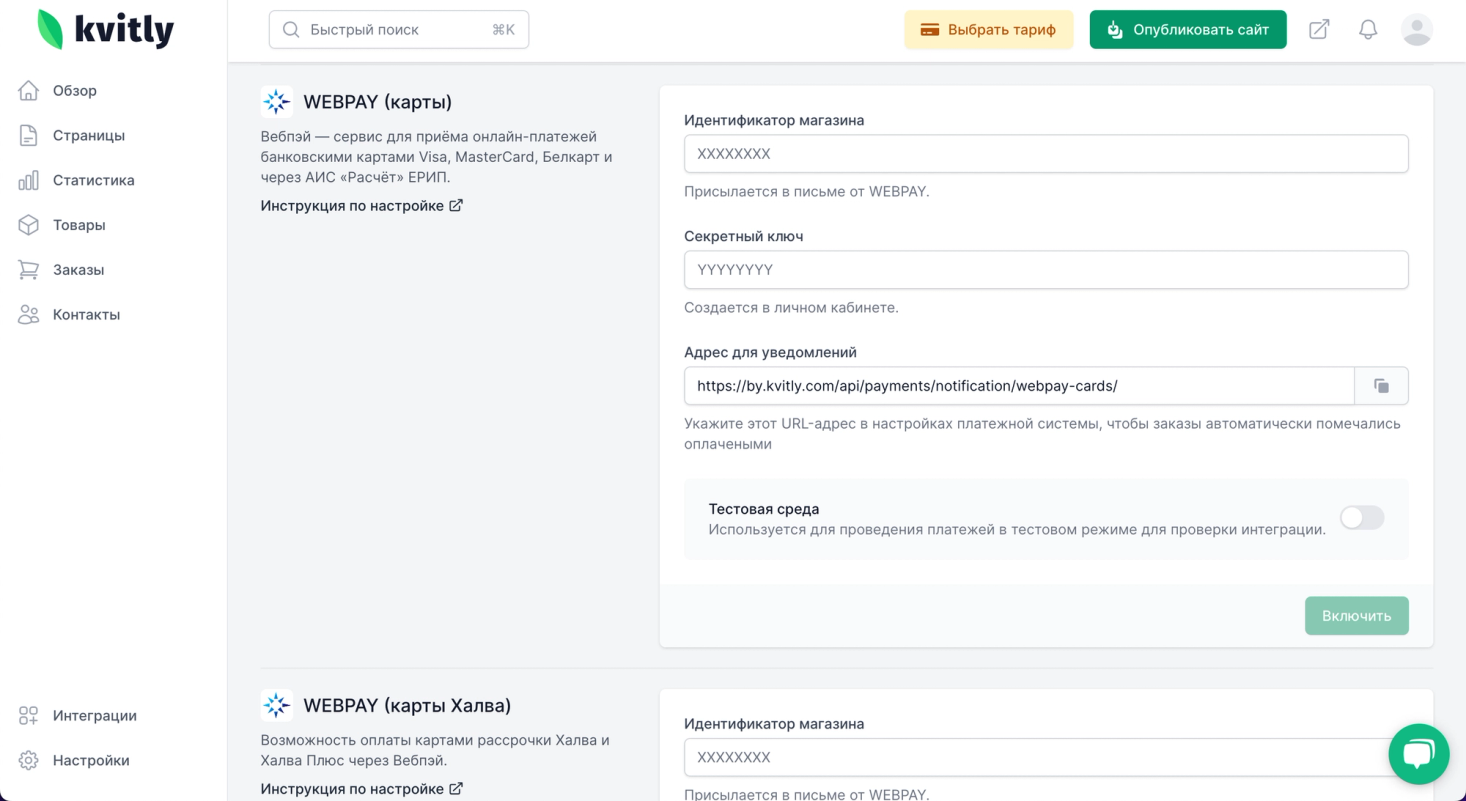Click the Включить button
This screenshot has width=1466, height=801.
1356,616
